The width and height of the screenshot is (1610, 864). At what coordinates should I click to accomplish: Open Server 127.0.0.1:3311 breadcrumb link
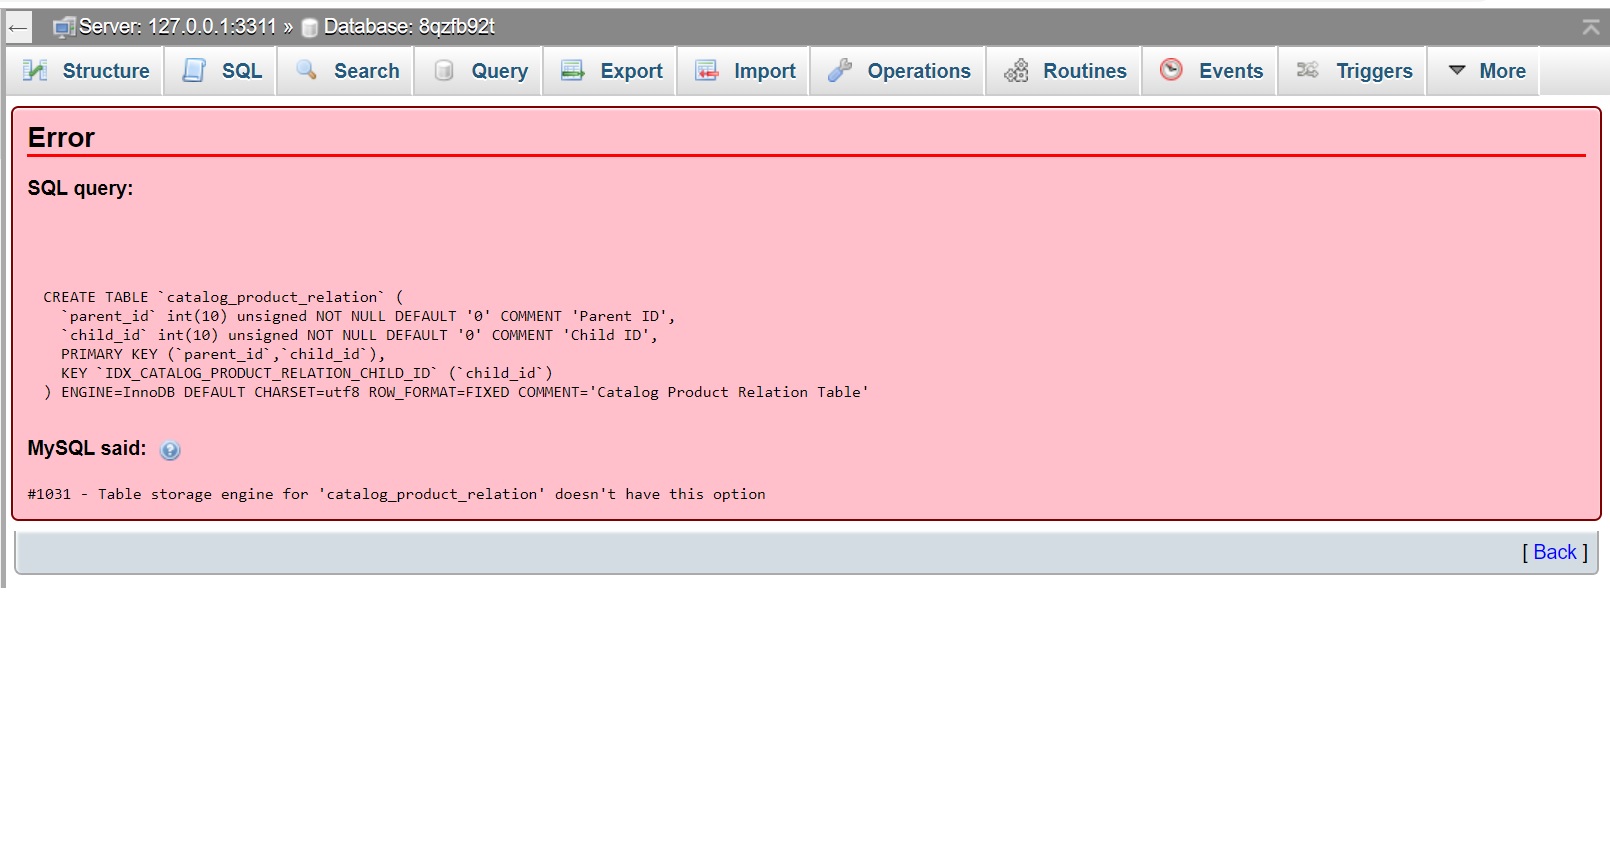176,27
